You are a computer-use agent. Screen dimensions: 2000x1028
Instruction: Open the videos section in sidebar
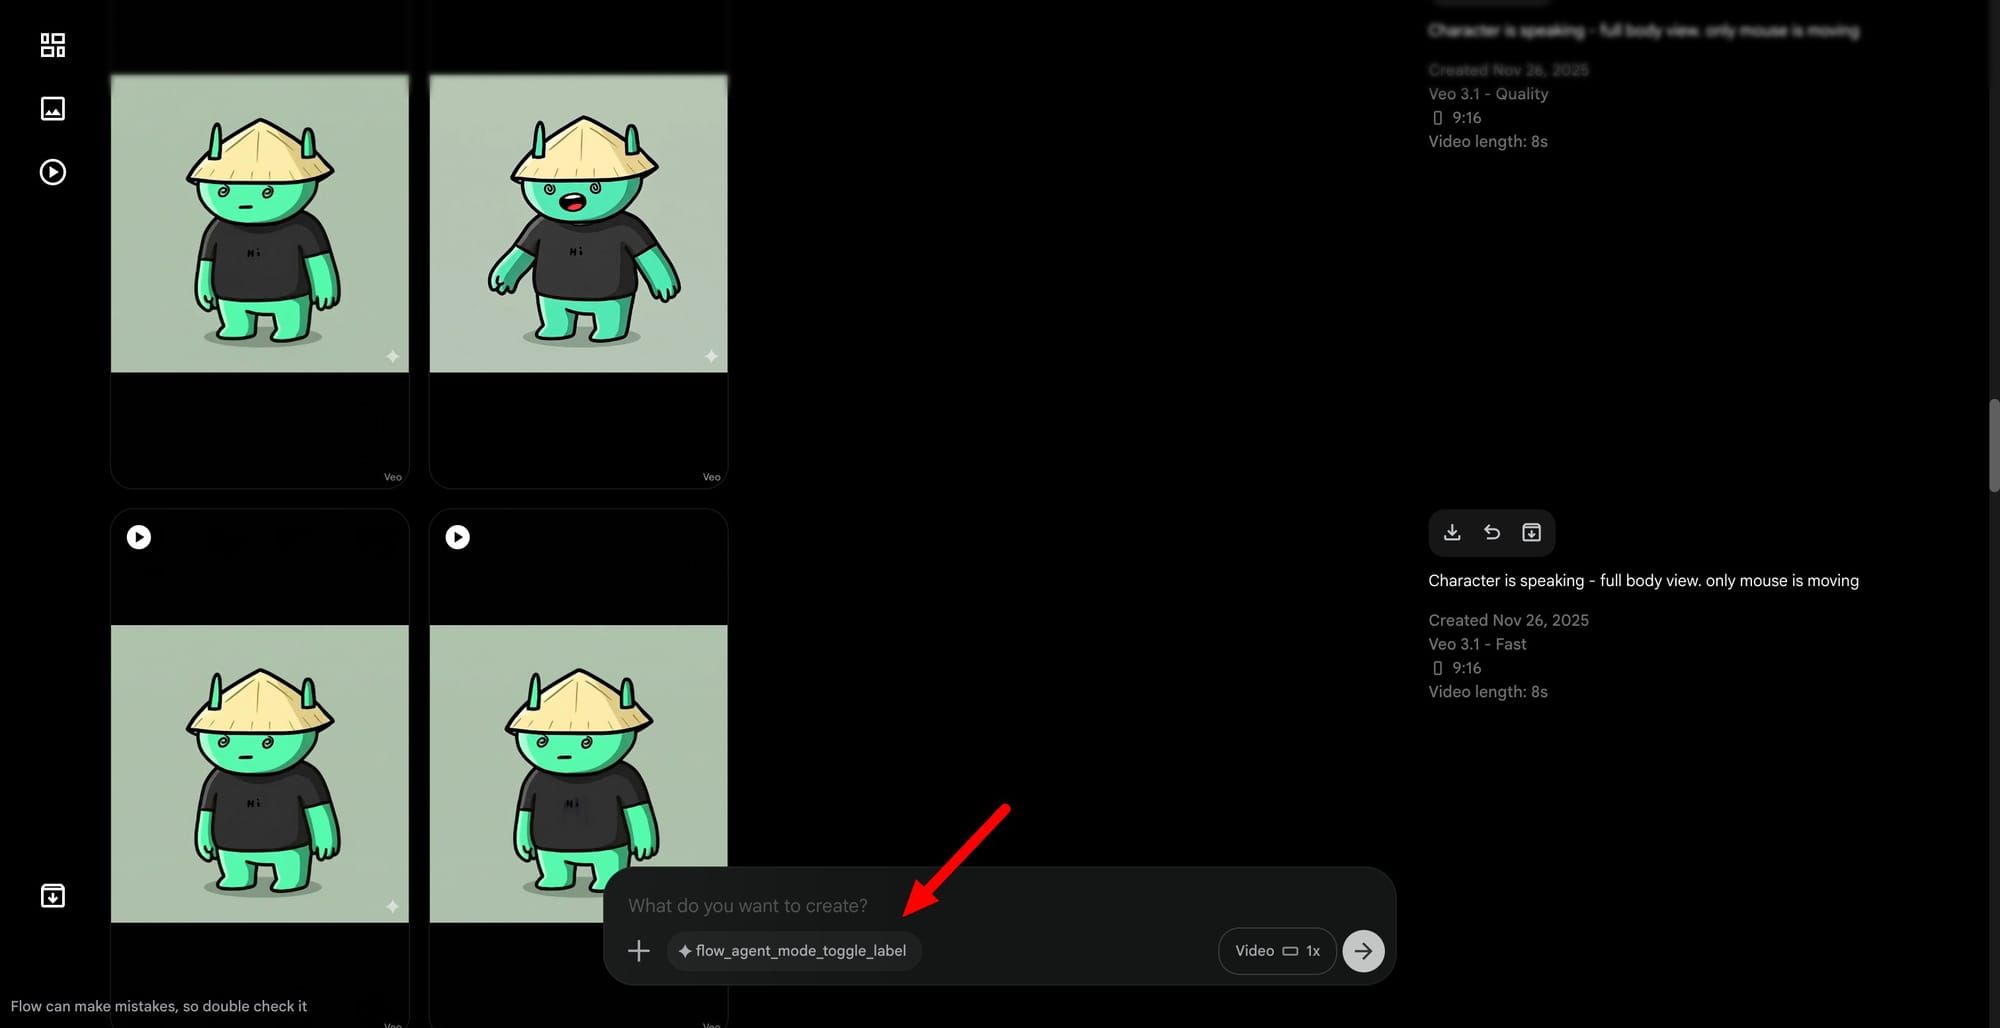coord(53,172)
